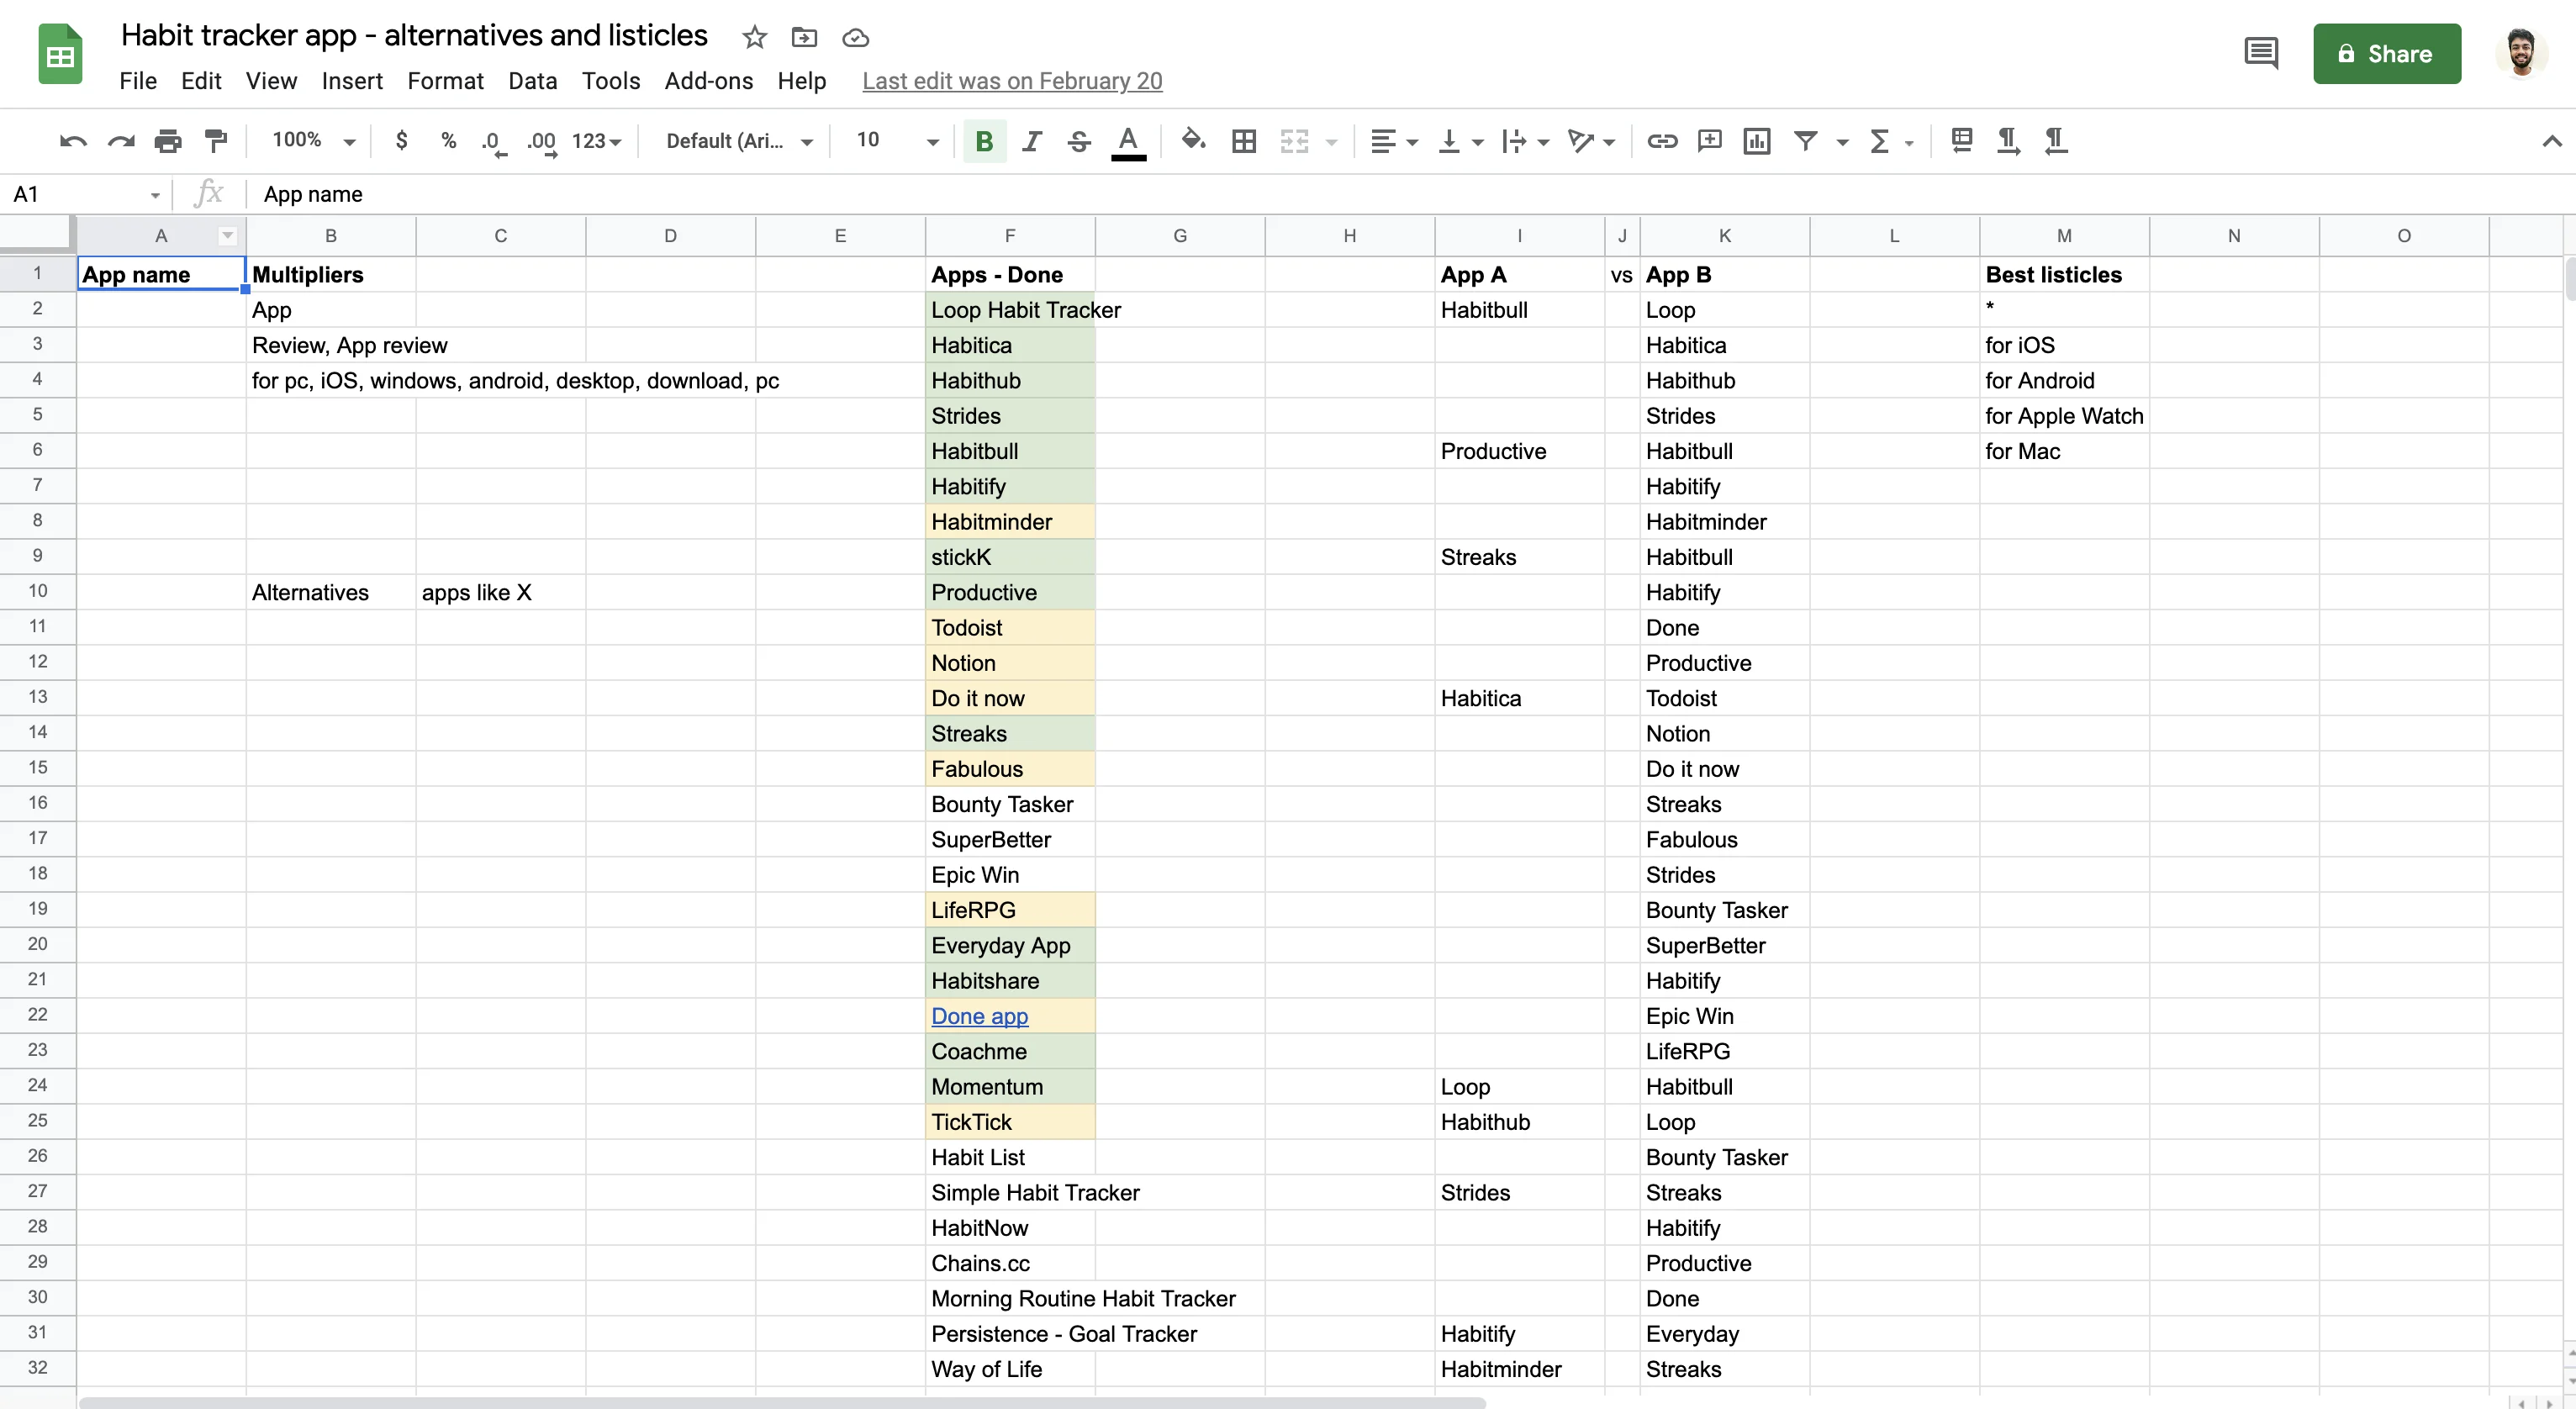This screenshot has height=1409, width=2576.
Task: Star this spreadsheet document
Action: pos(754,38)
